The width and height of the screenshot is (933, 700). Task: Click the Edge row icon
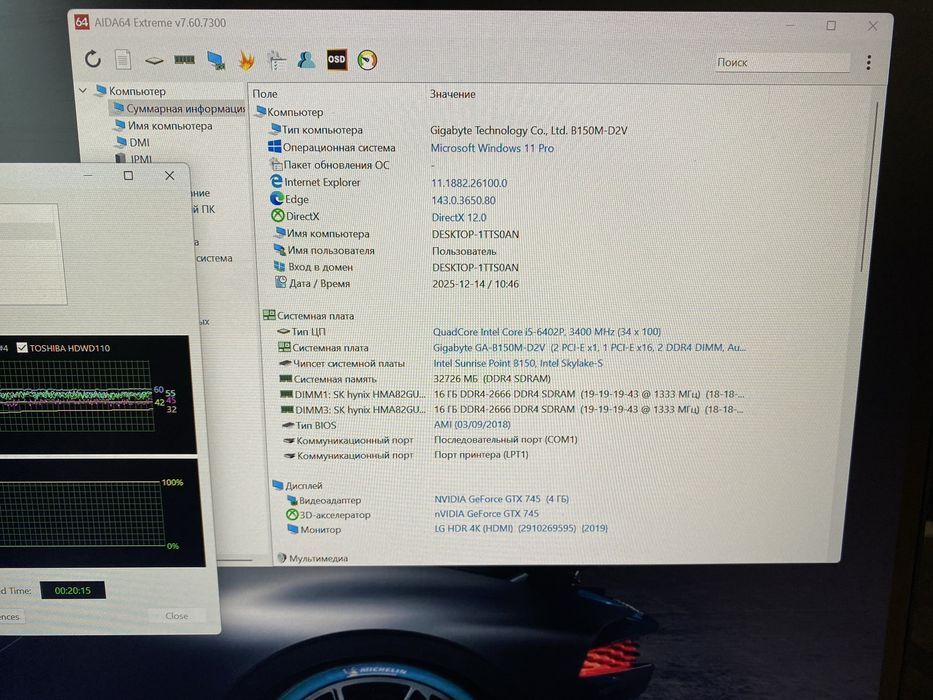pyautogui.click(x=277, y=199)
